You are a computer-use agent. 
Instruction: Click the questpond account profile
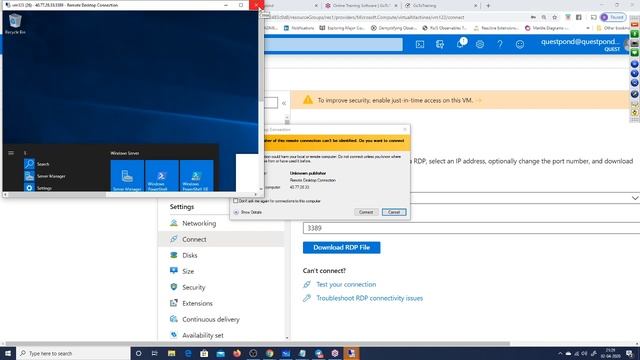point(580,44)
